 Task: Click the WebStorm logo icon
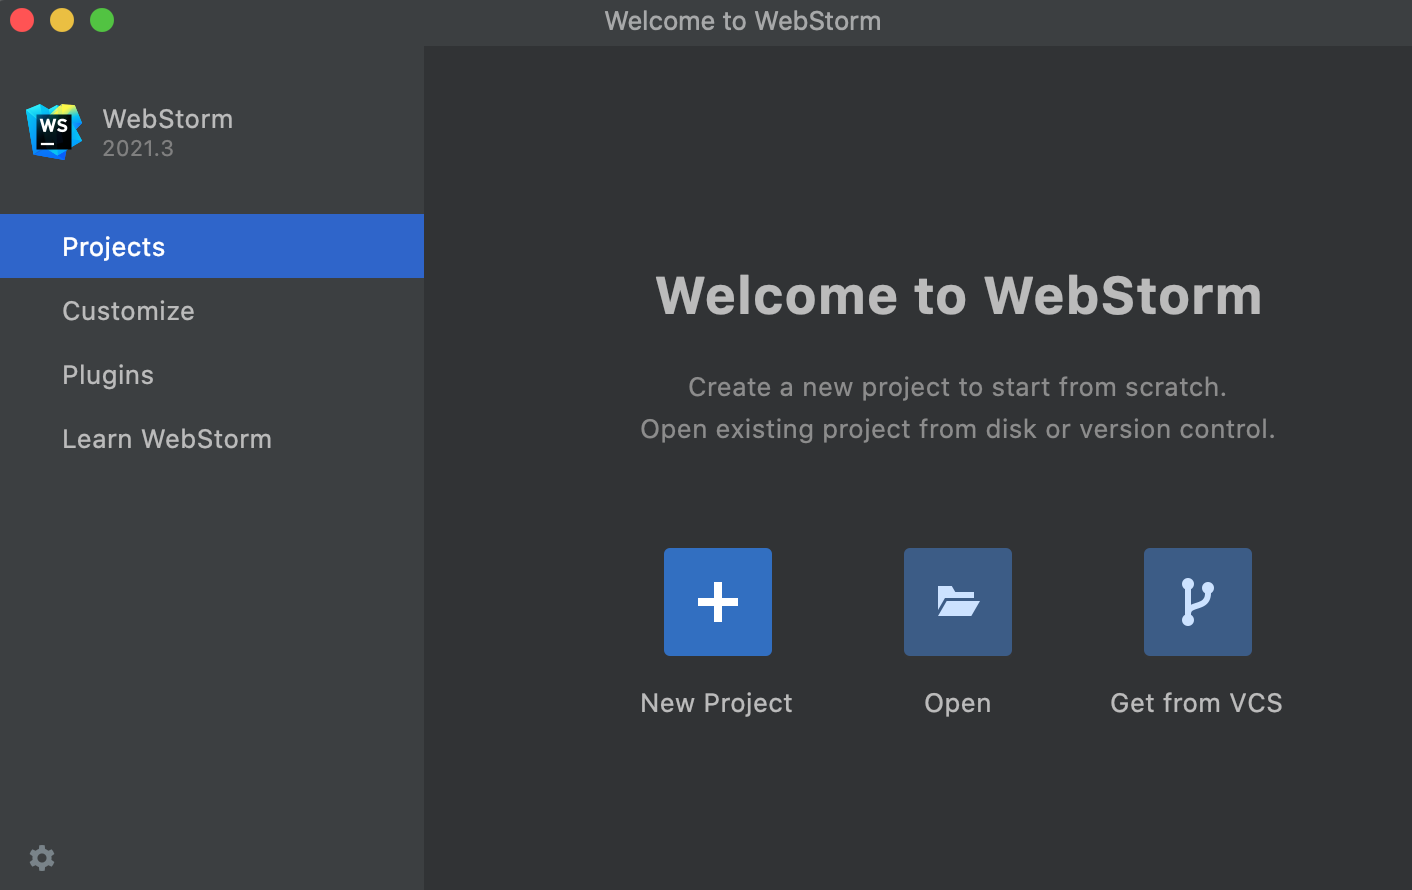coord(54,132)
